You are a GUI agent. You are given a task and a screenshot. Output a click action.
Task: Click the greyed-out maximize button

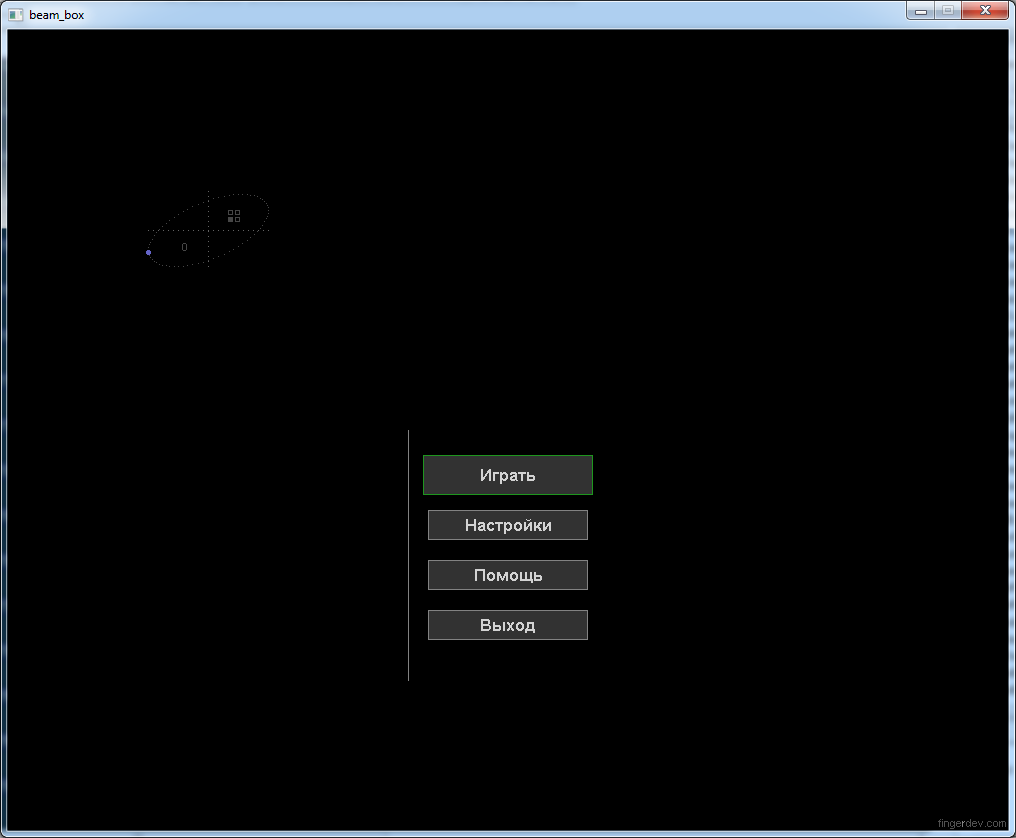point(947,10)
